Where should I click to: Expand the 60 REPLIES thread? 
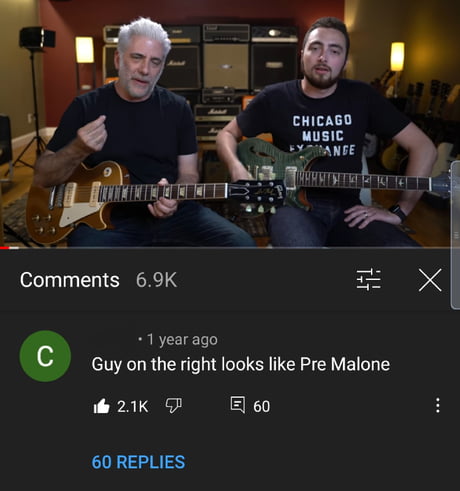(138, 462)
